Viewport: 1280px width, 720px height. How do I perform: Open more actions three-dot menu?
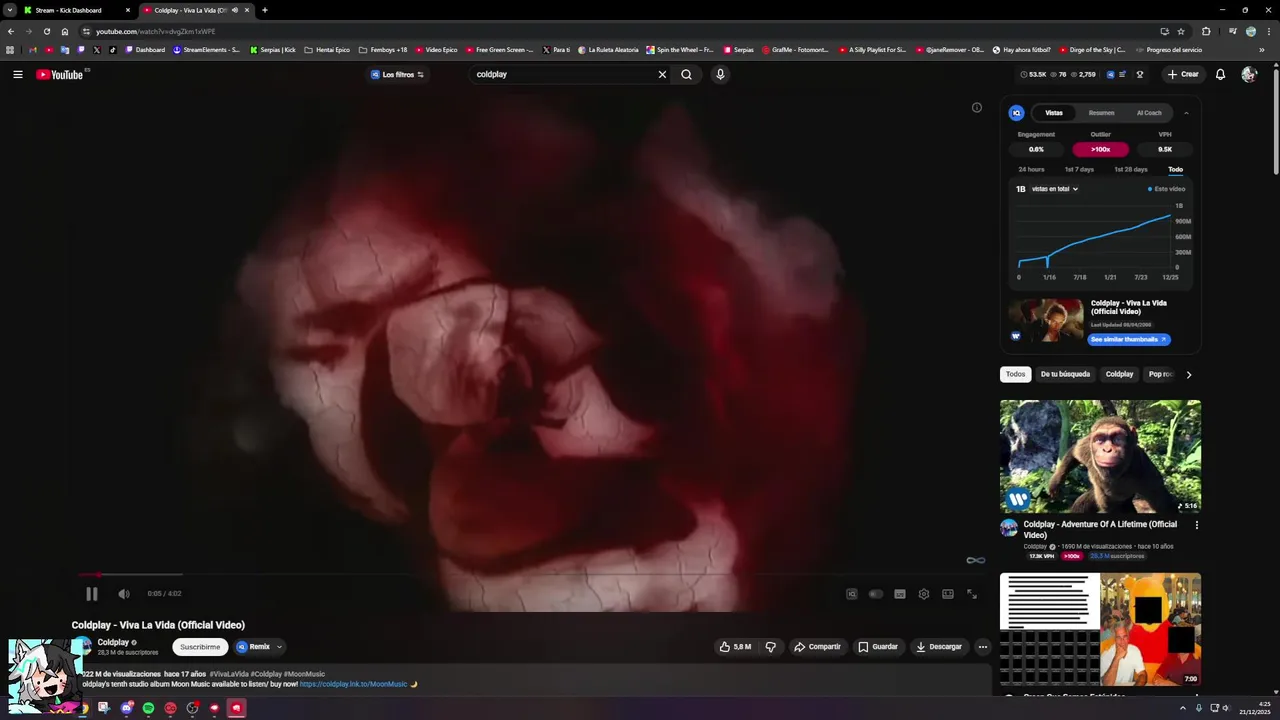tap(983, 647)
